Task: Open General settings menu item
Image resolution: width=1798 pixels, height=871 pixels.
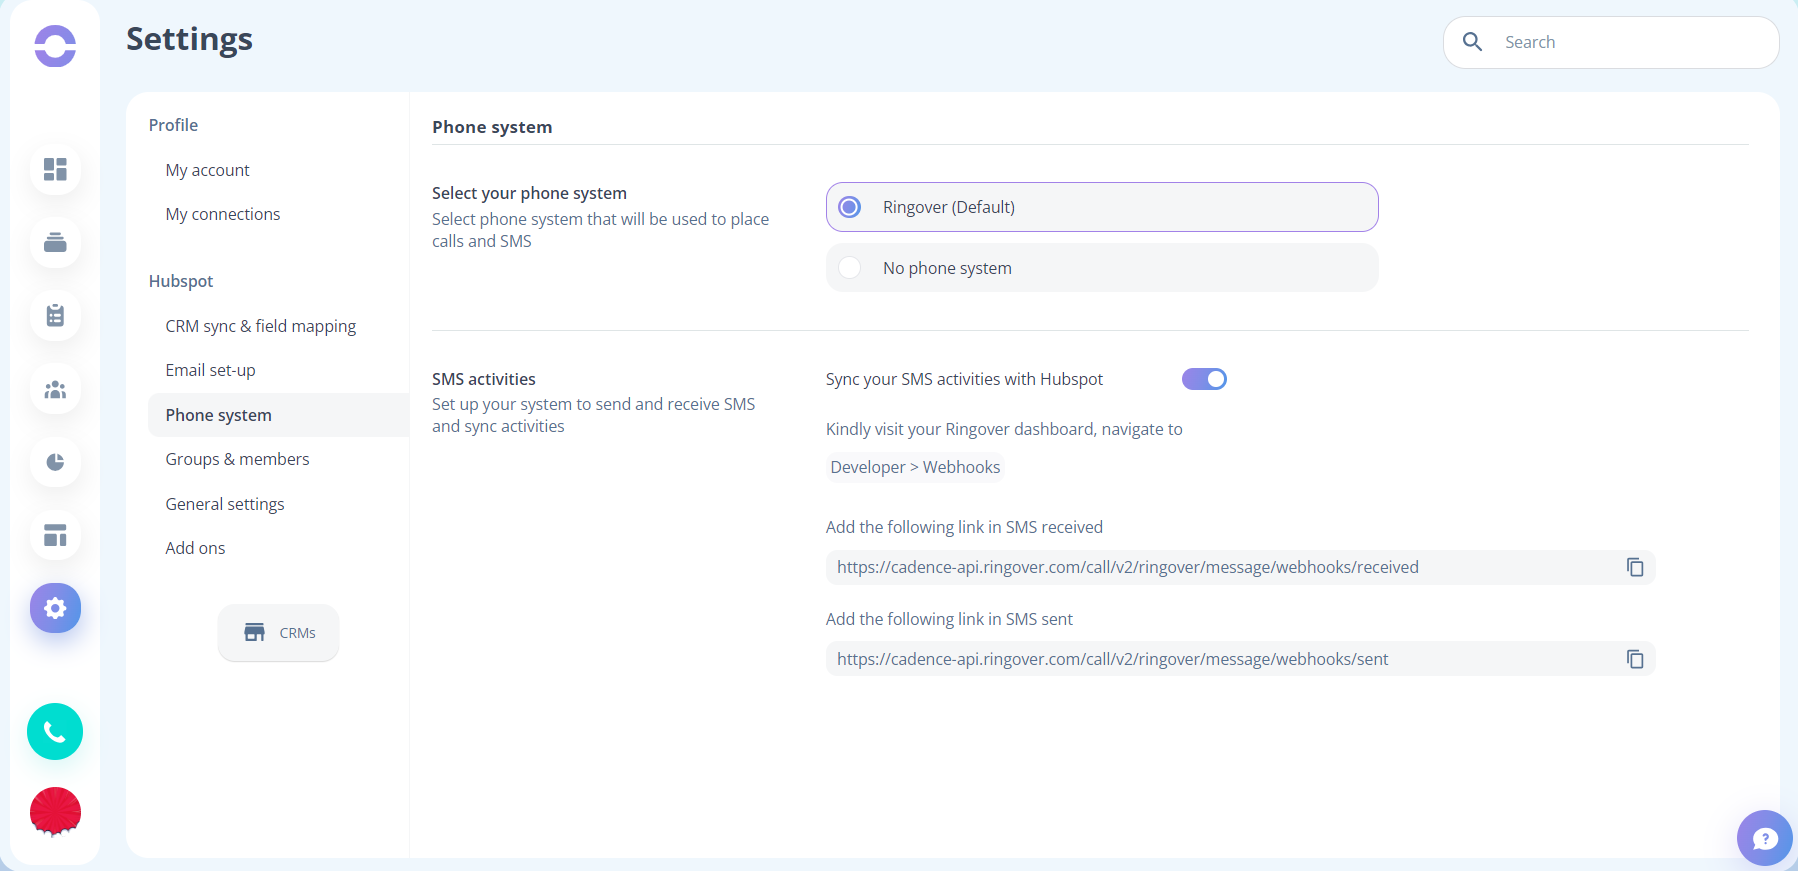Action: click(225, 504)
